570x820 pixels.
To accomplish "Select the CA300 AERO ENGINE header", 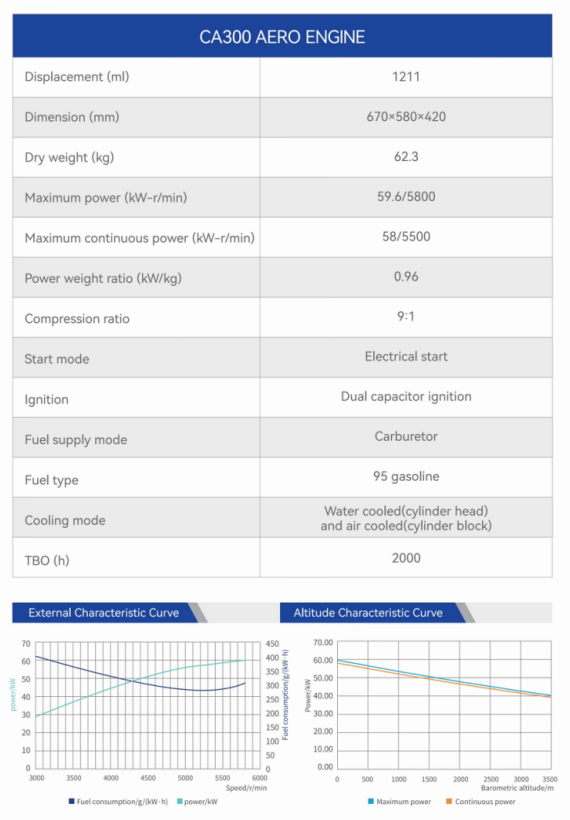I will [x=282, y=36].
